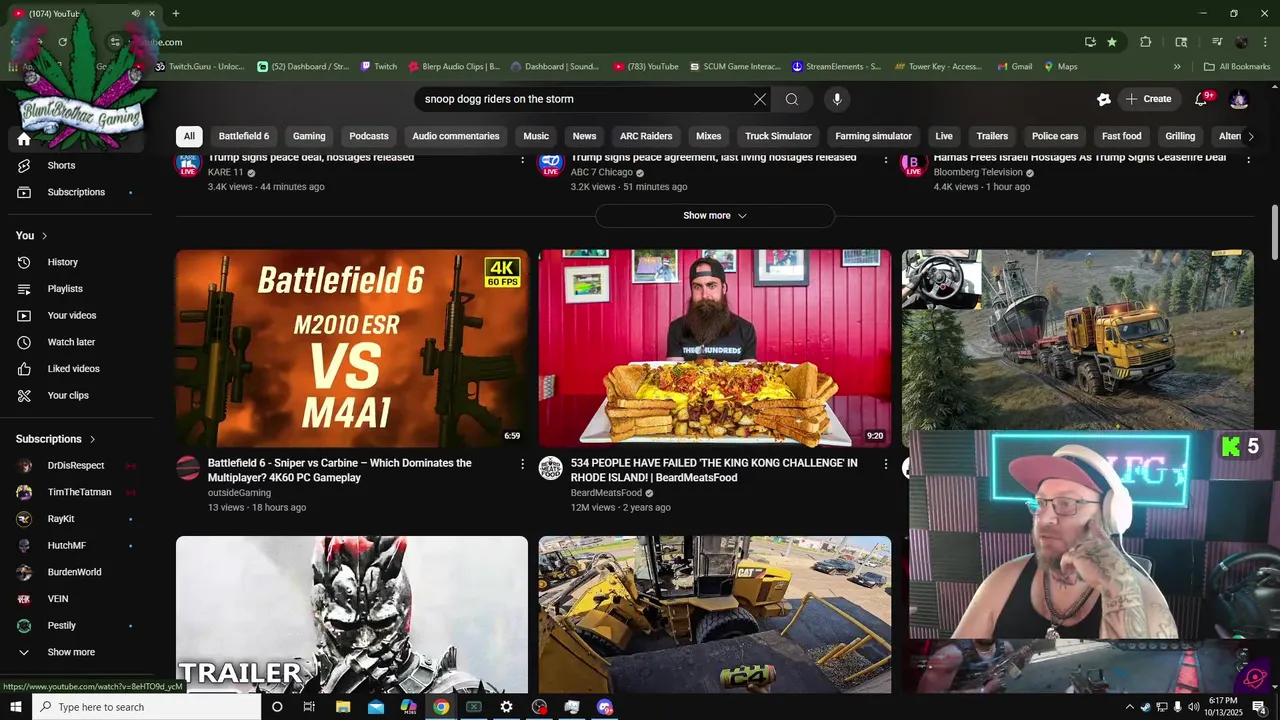Select the Truck Simulator filter chip
The height and width of the screenshot is (720, 1280).
coord(778,136)
